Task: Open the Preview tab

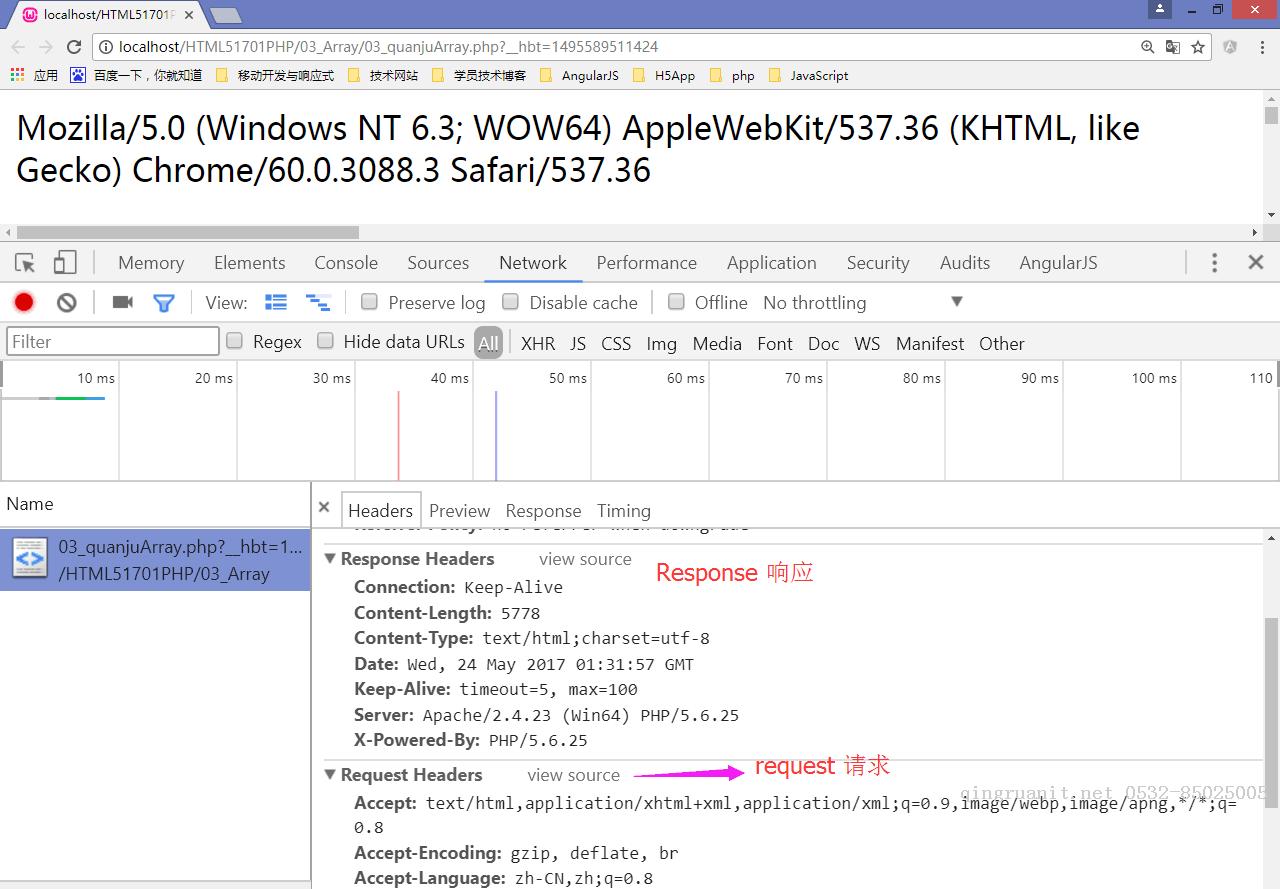Action: pyautogui.click(x=459, y=510)
